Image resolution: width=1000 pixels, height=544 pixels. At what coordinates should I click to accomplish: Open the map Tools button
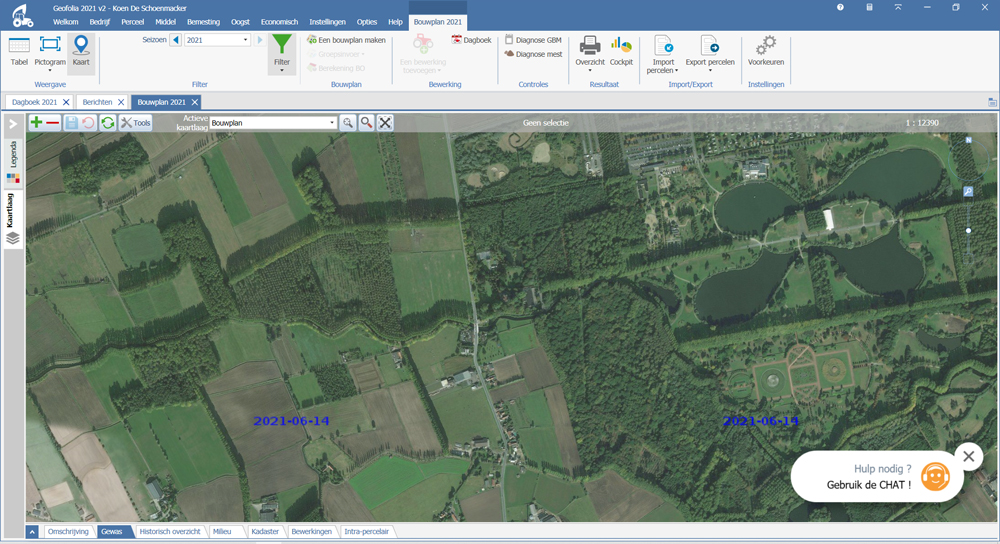pos(136,122)
